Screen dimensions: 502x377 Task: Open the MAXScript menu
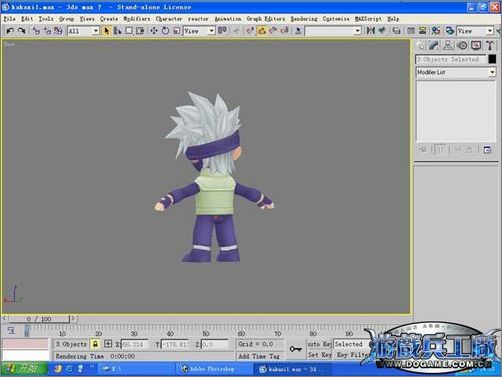[x=368, y=19]
